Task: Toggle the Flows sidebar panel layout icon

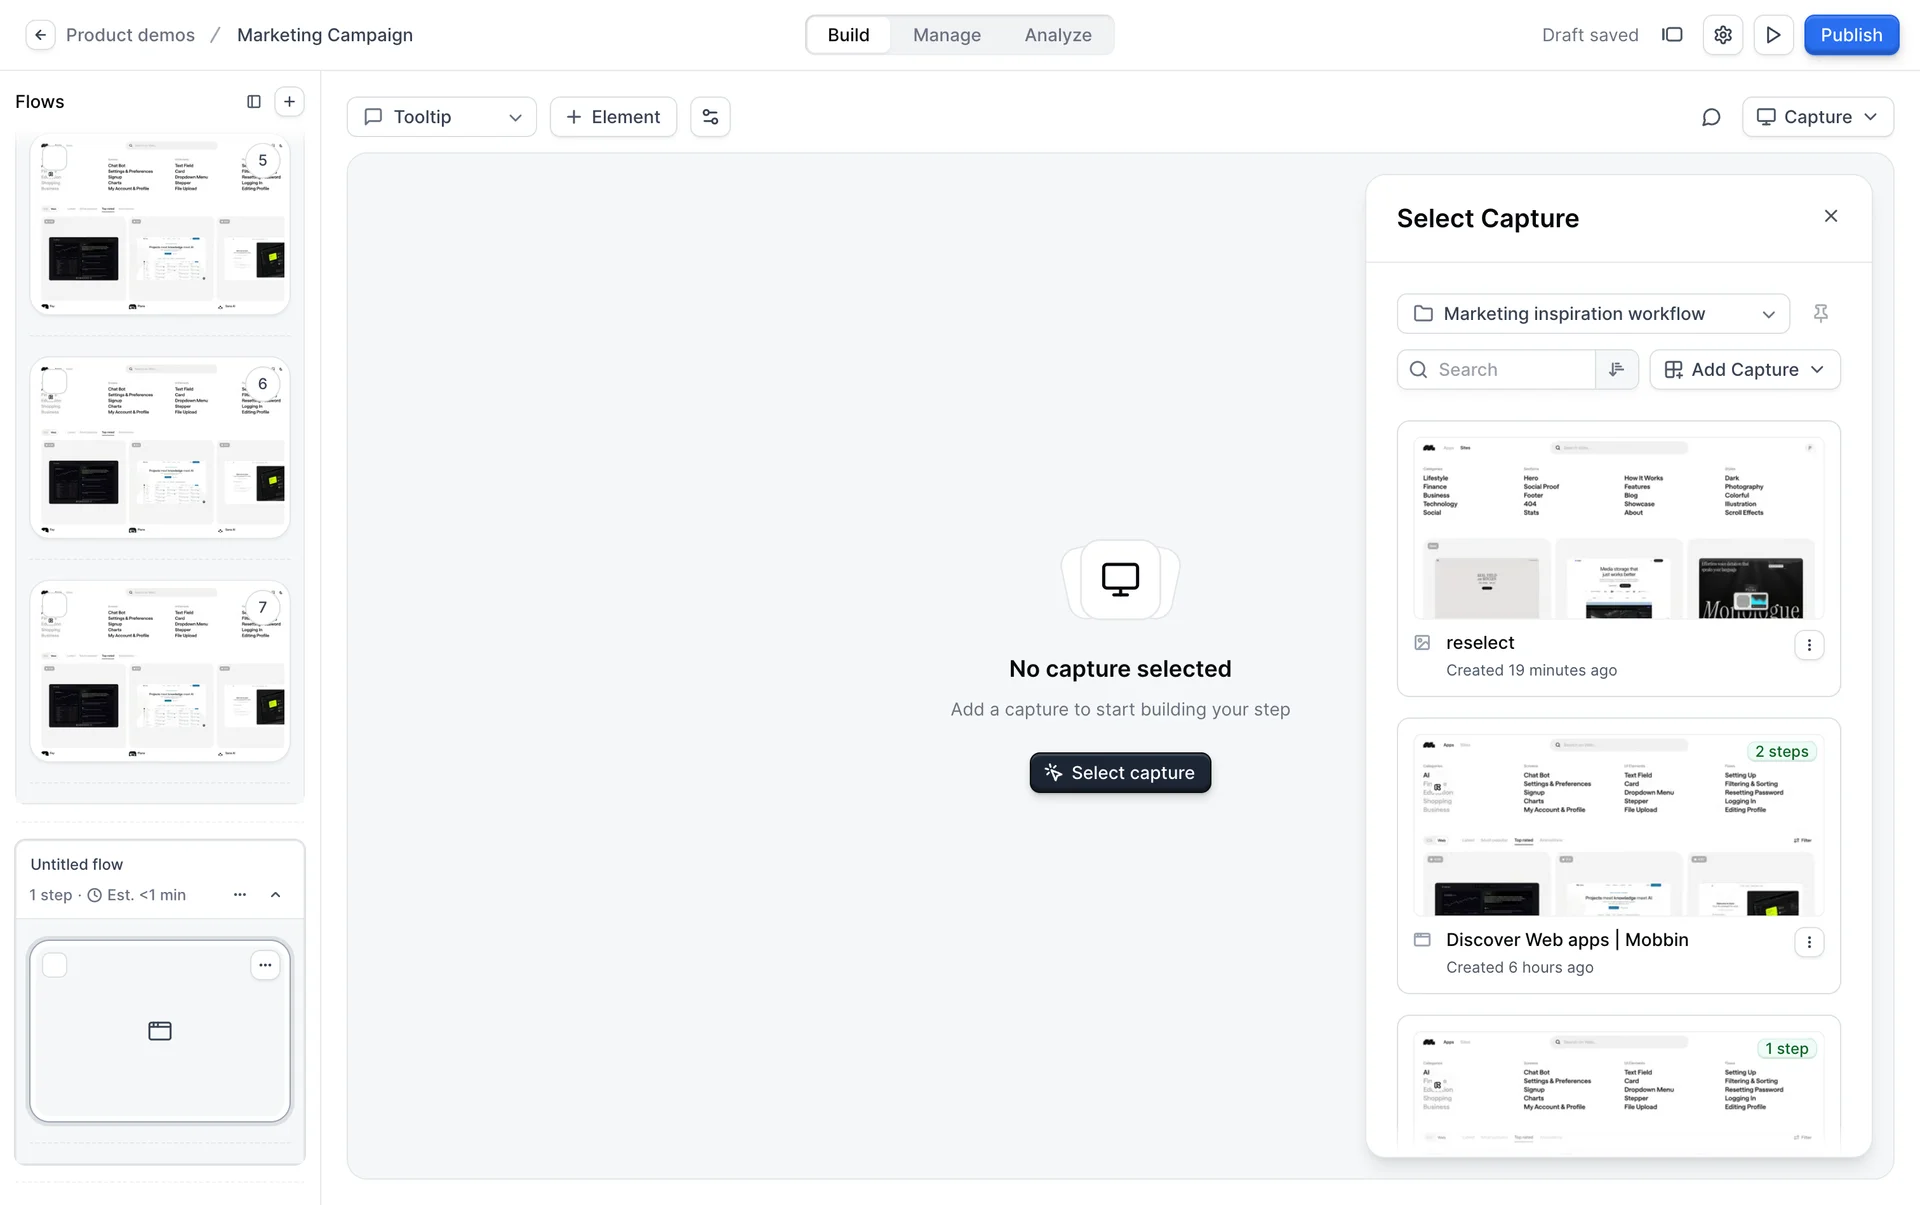Action: tap(254, 101)
